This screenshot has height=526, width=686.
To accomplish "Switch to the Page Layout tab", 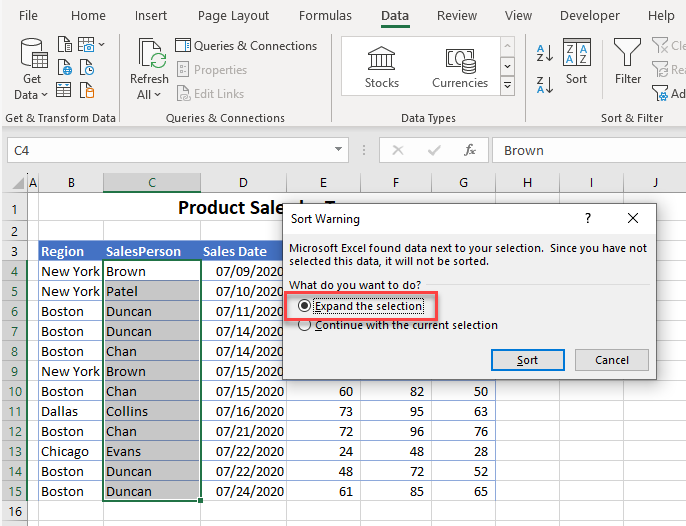I will tap(233, 16).
